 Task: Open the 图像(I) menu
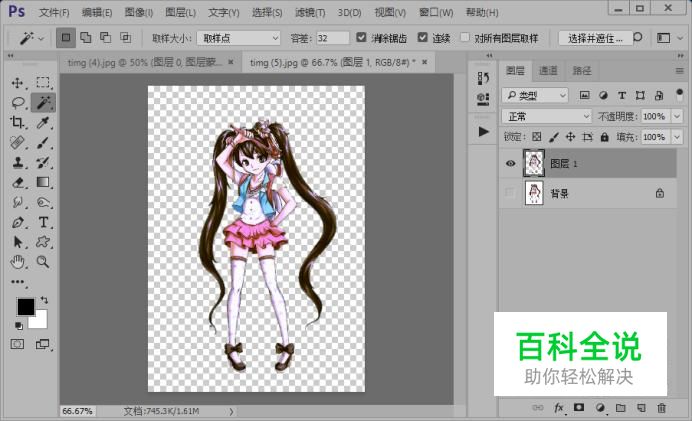point(139,12)
